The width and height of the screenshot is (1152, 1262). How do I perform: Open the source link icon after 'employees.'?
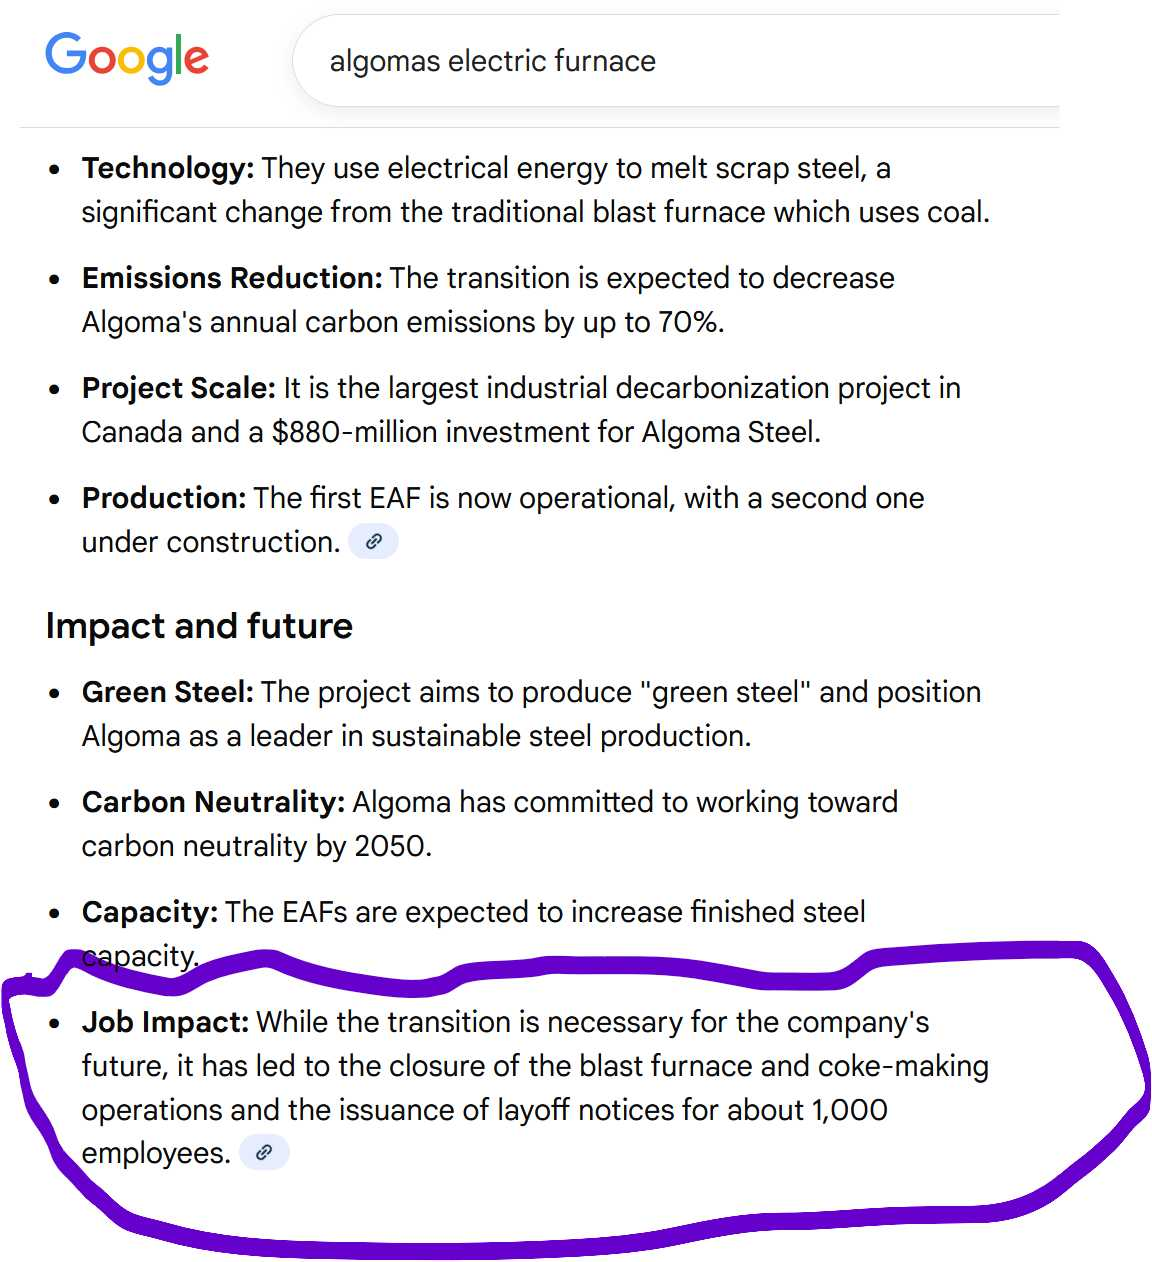(264, 1153)
